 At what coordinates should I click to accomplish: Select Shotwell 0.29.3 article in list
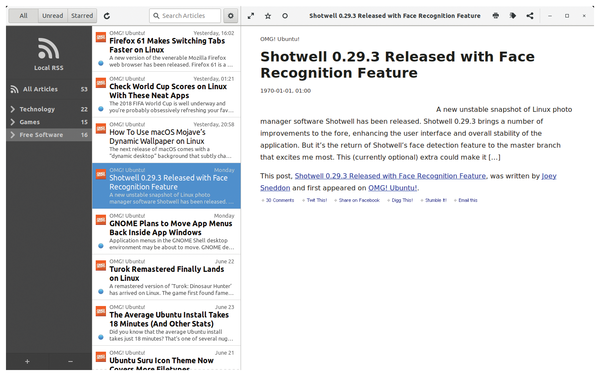[x=166, y=186]
